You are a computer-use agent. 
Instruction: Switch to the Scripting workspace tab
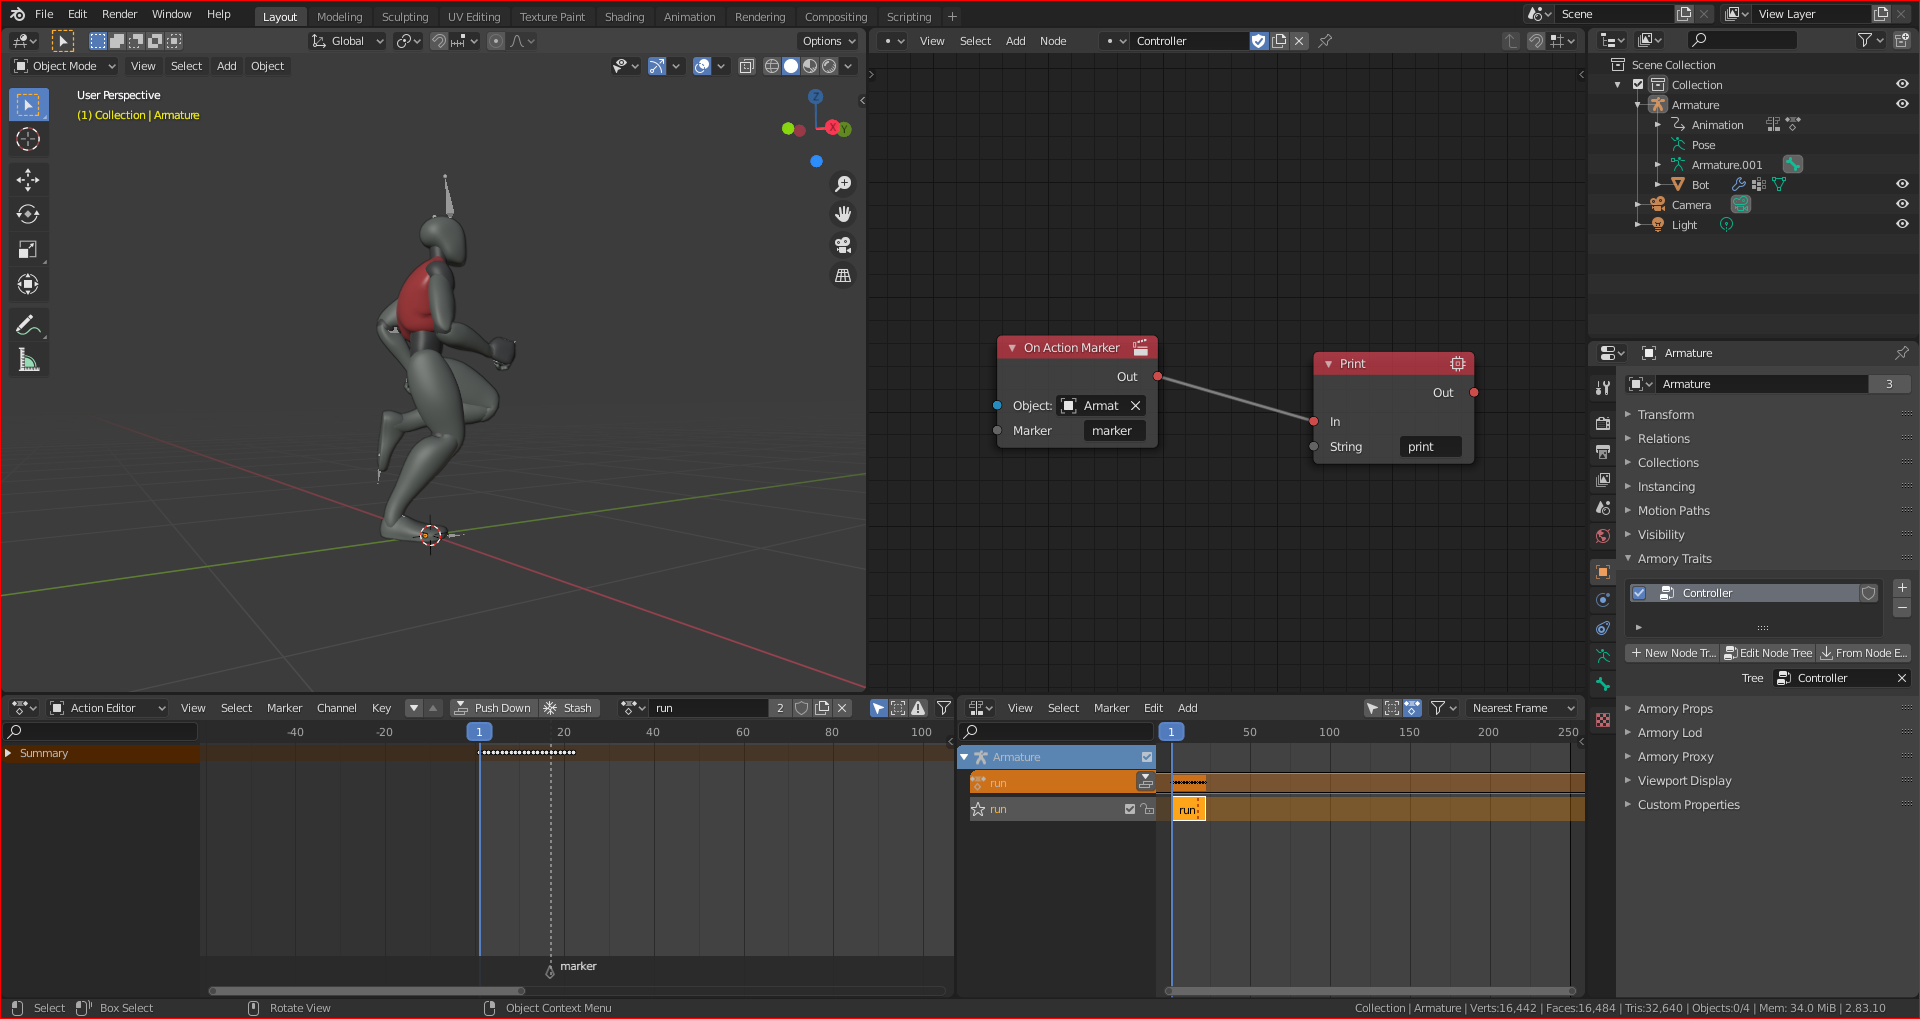(x=908, y=17)
